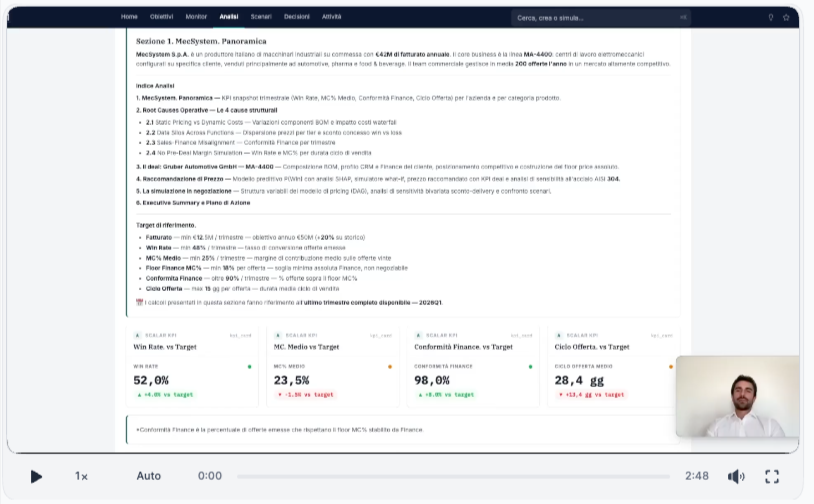The width and height of the screenshot is (814, 504).
Task: Click index item 2.2 Data Silos Across Functions
Action: 274,132
